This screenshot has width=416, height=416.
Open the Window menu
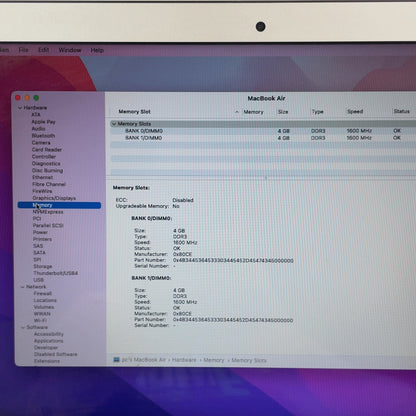[x=70, y=50]
